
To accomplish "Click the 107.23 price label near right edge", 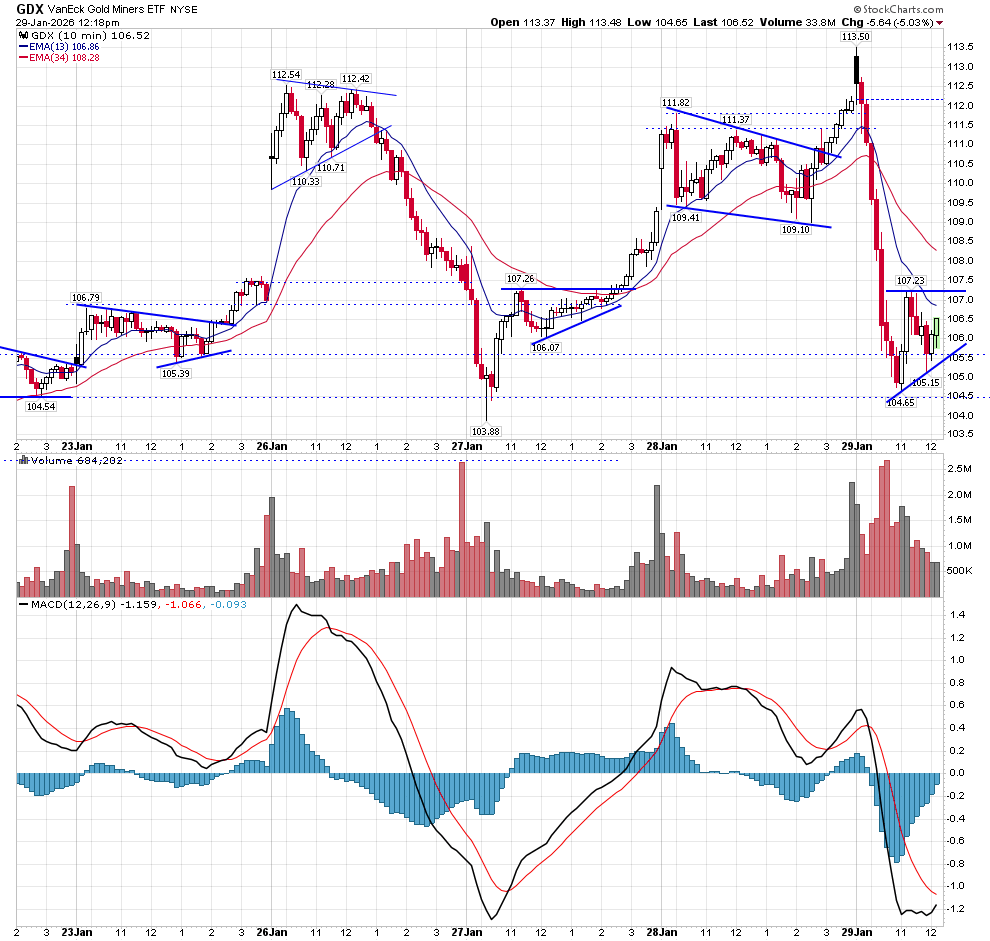I will point(910,281).
